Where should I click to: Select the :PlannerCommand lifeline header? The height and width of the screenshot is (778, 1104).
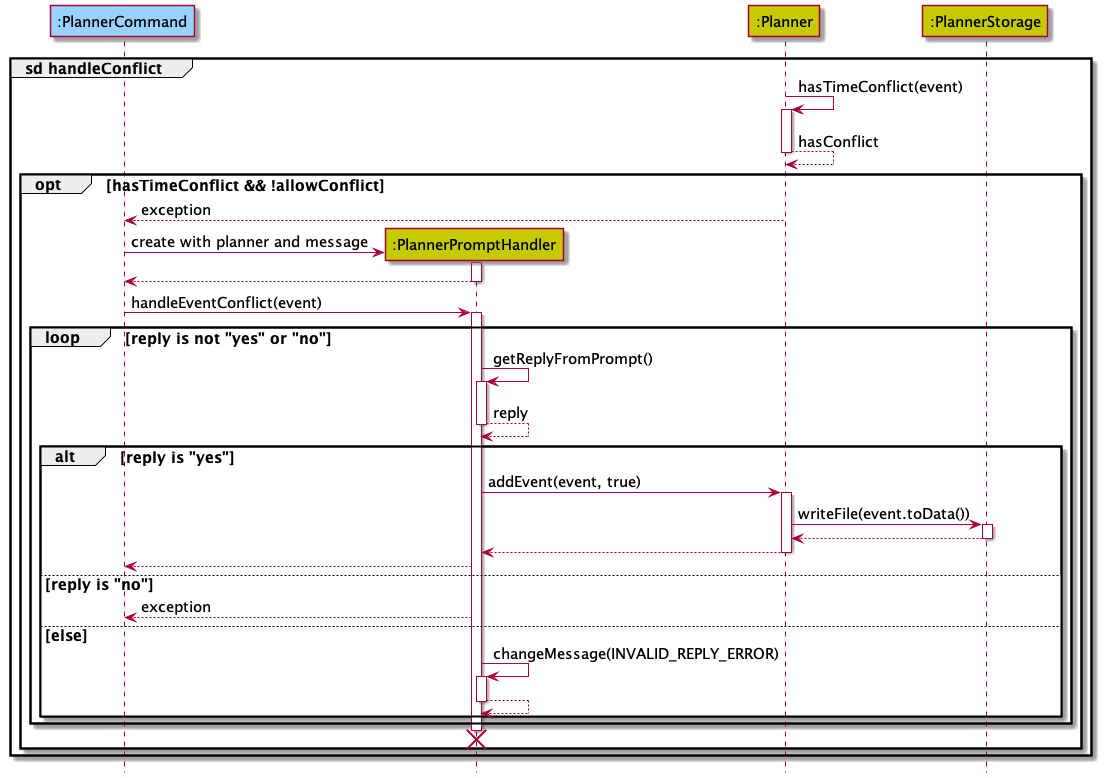pos(122,21)
